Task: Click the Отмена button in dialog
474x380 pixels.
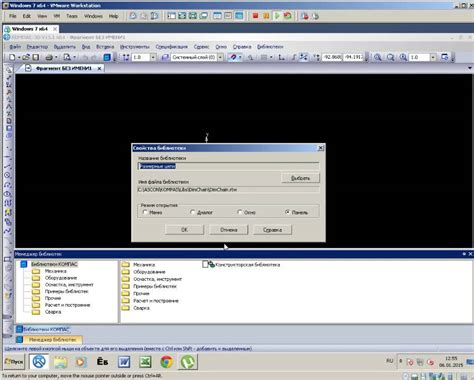Action: coord(229,230)
